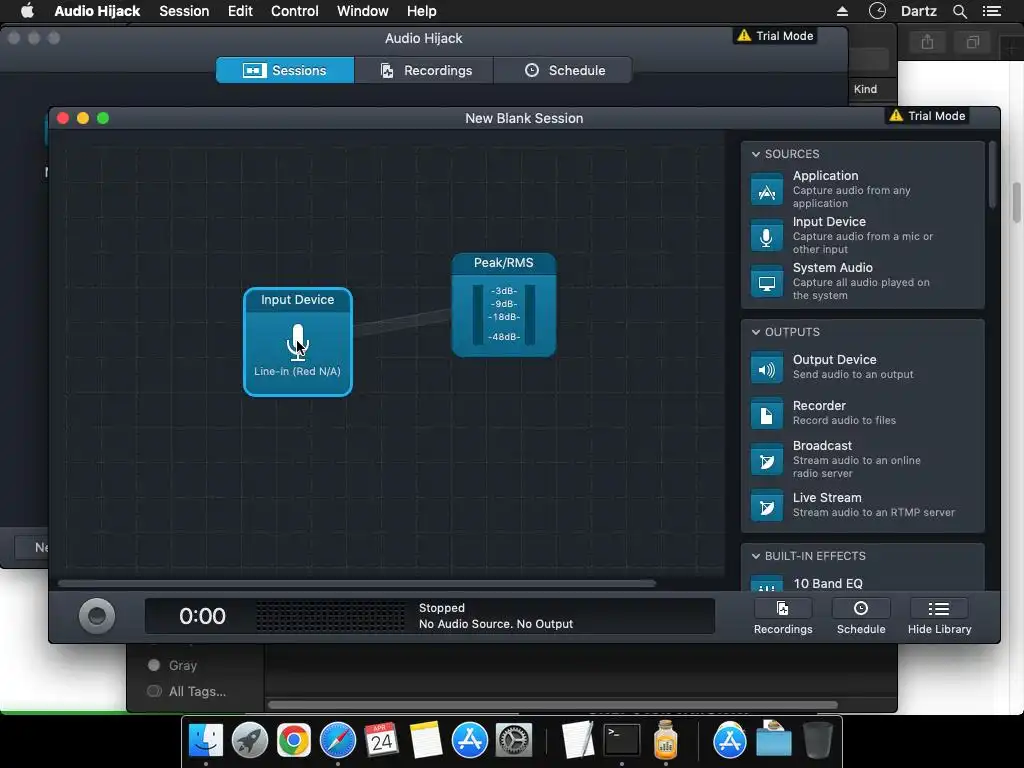
Task: Click the library panel vertical scrollbar
Action: point(992,175)
